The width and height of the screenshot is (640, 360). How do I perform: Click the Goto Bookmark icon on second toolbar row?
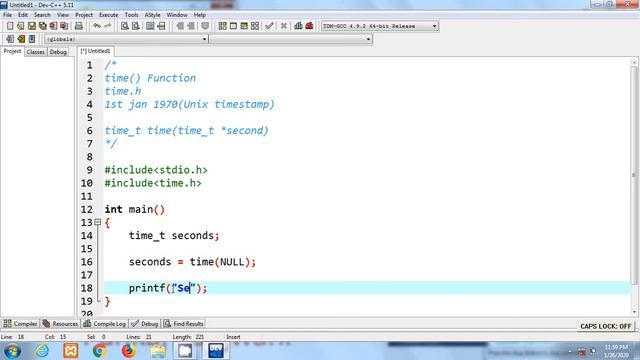[32, 39]
